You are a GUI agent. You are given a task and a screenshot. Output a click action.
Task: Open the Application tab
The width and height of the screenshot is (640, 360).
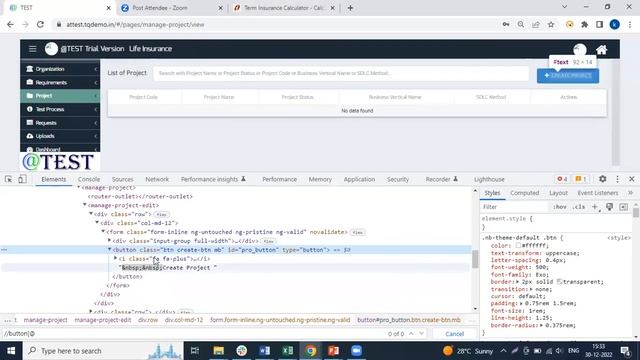coord(359,179)
